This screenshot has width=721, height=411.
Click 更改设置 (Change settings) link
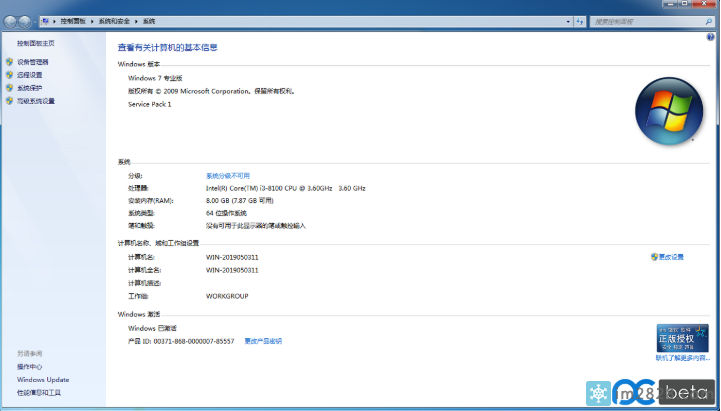(x=670, y=257)
